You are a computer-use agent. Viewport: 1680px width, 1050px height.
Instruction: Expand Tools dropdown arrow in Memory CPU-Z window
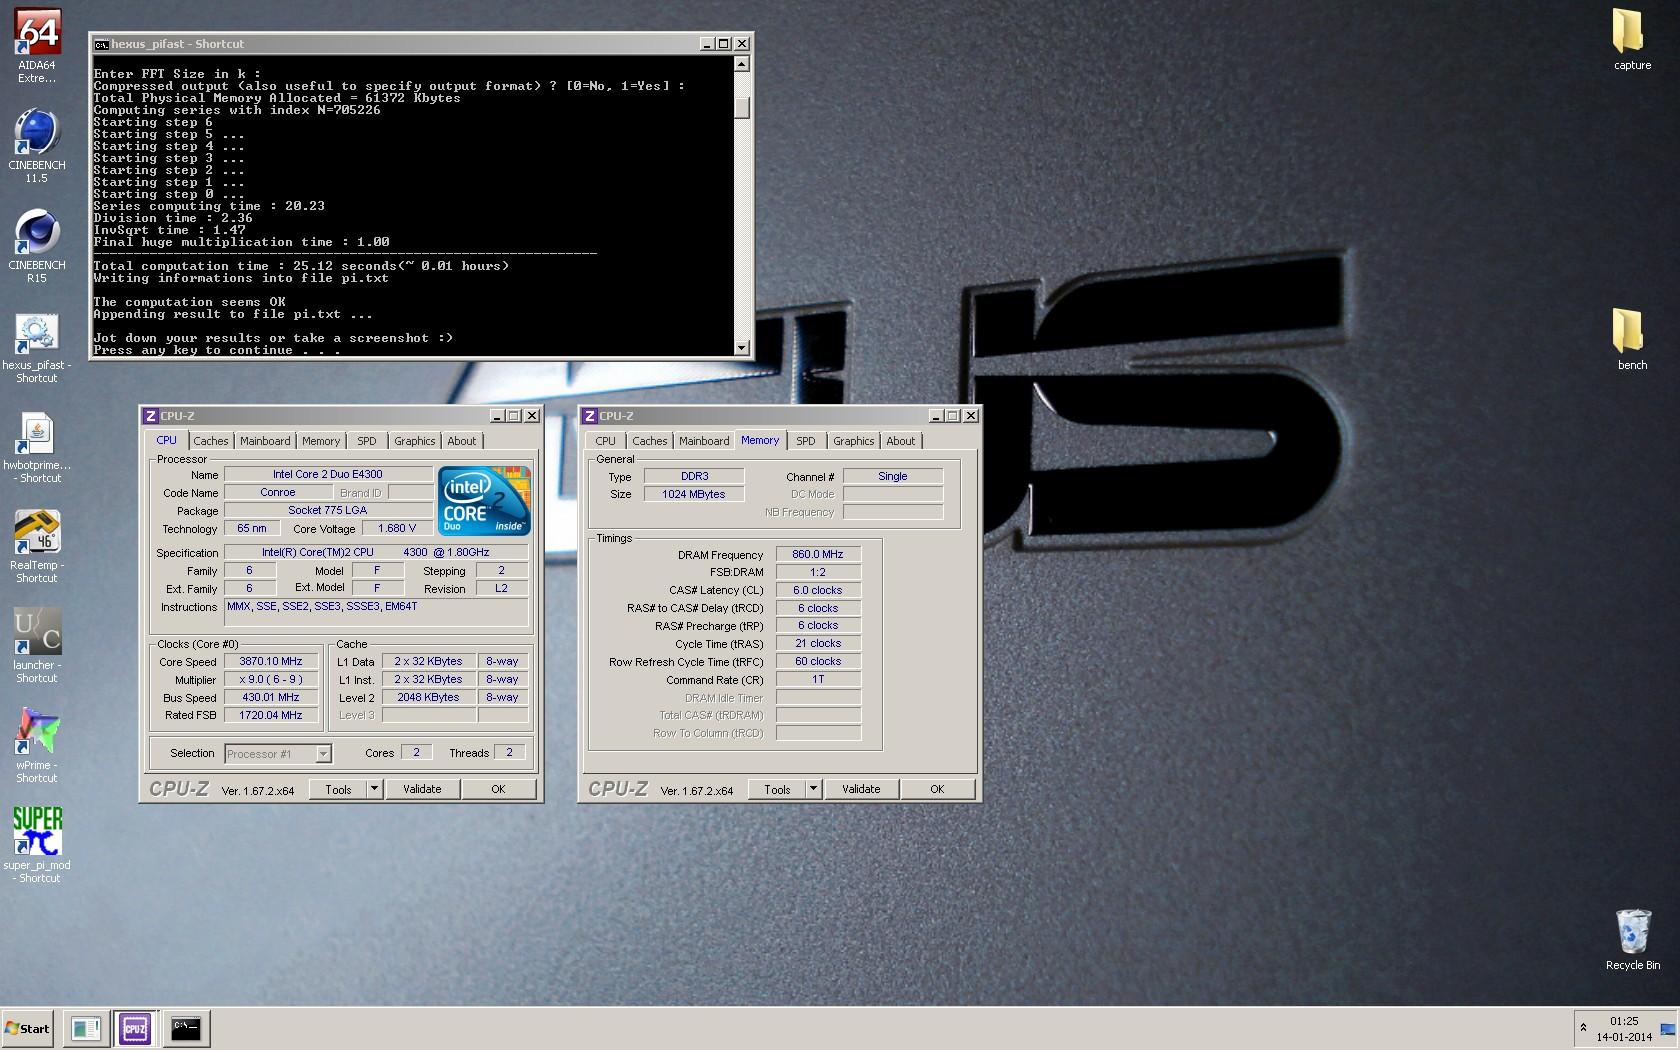pos(813,789)
